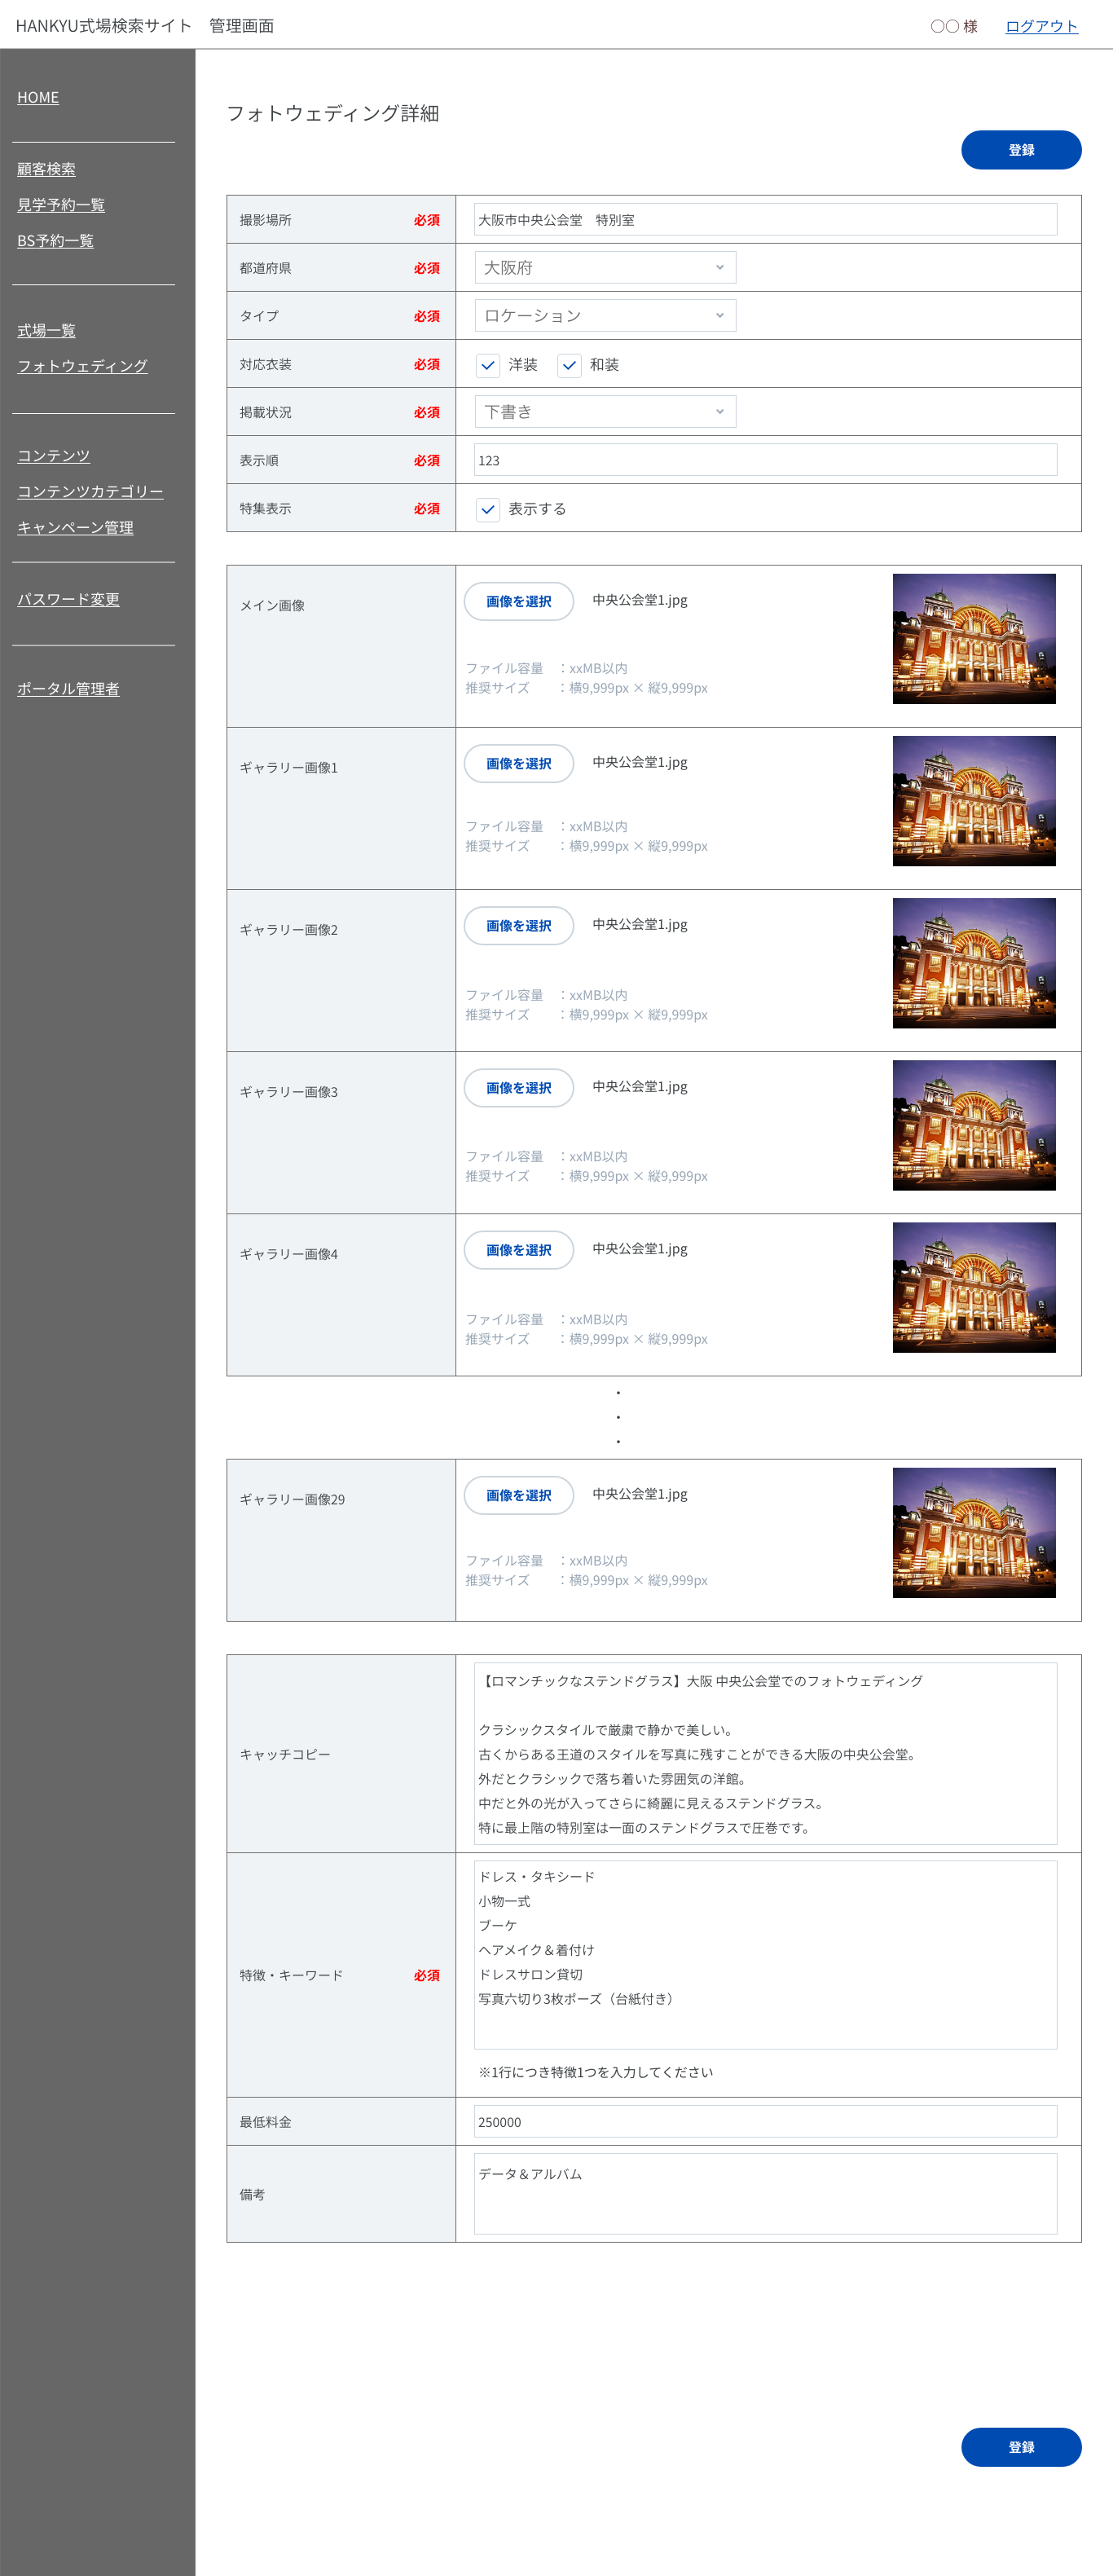Go to 顧客検索 in the sidebar
Screen dimensions: 1113x2576
coord(46,169)
